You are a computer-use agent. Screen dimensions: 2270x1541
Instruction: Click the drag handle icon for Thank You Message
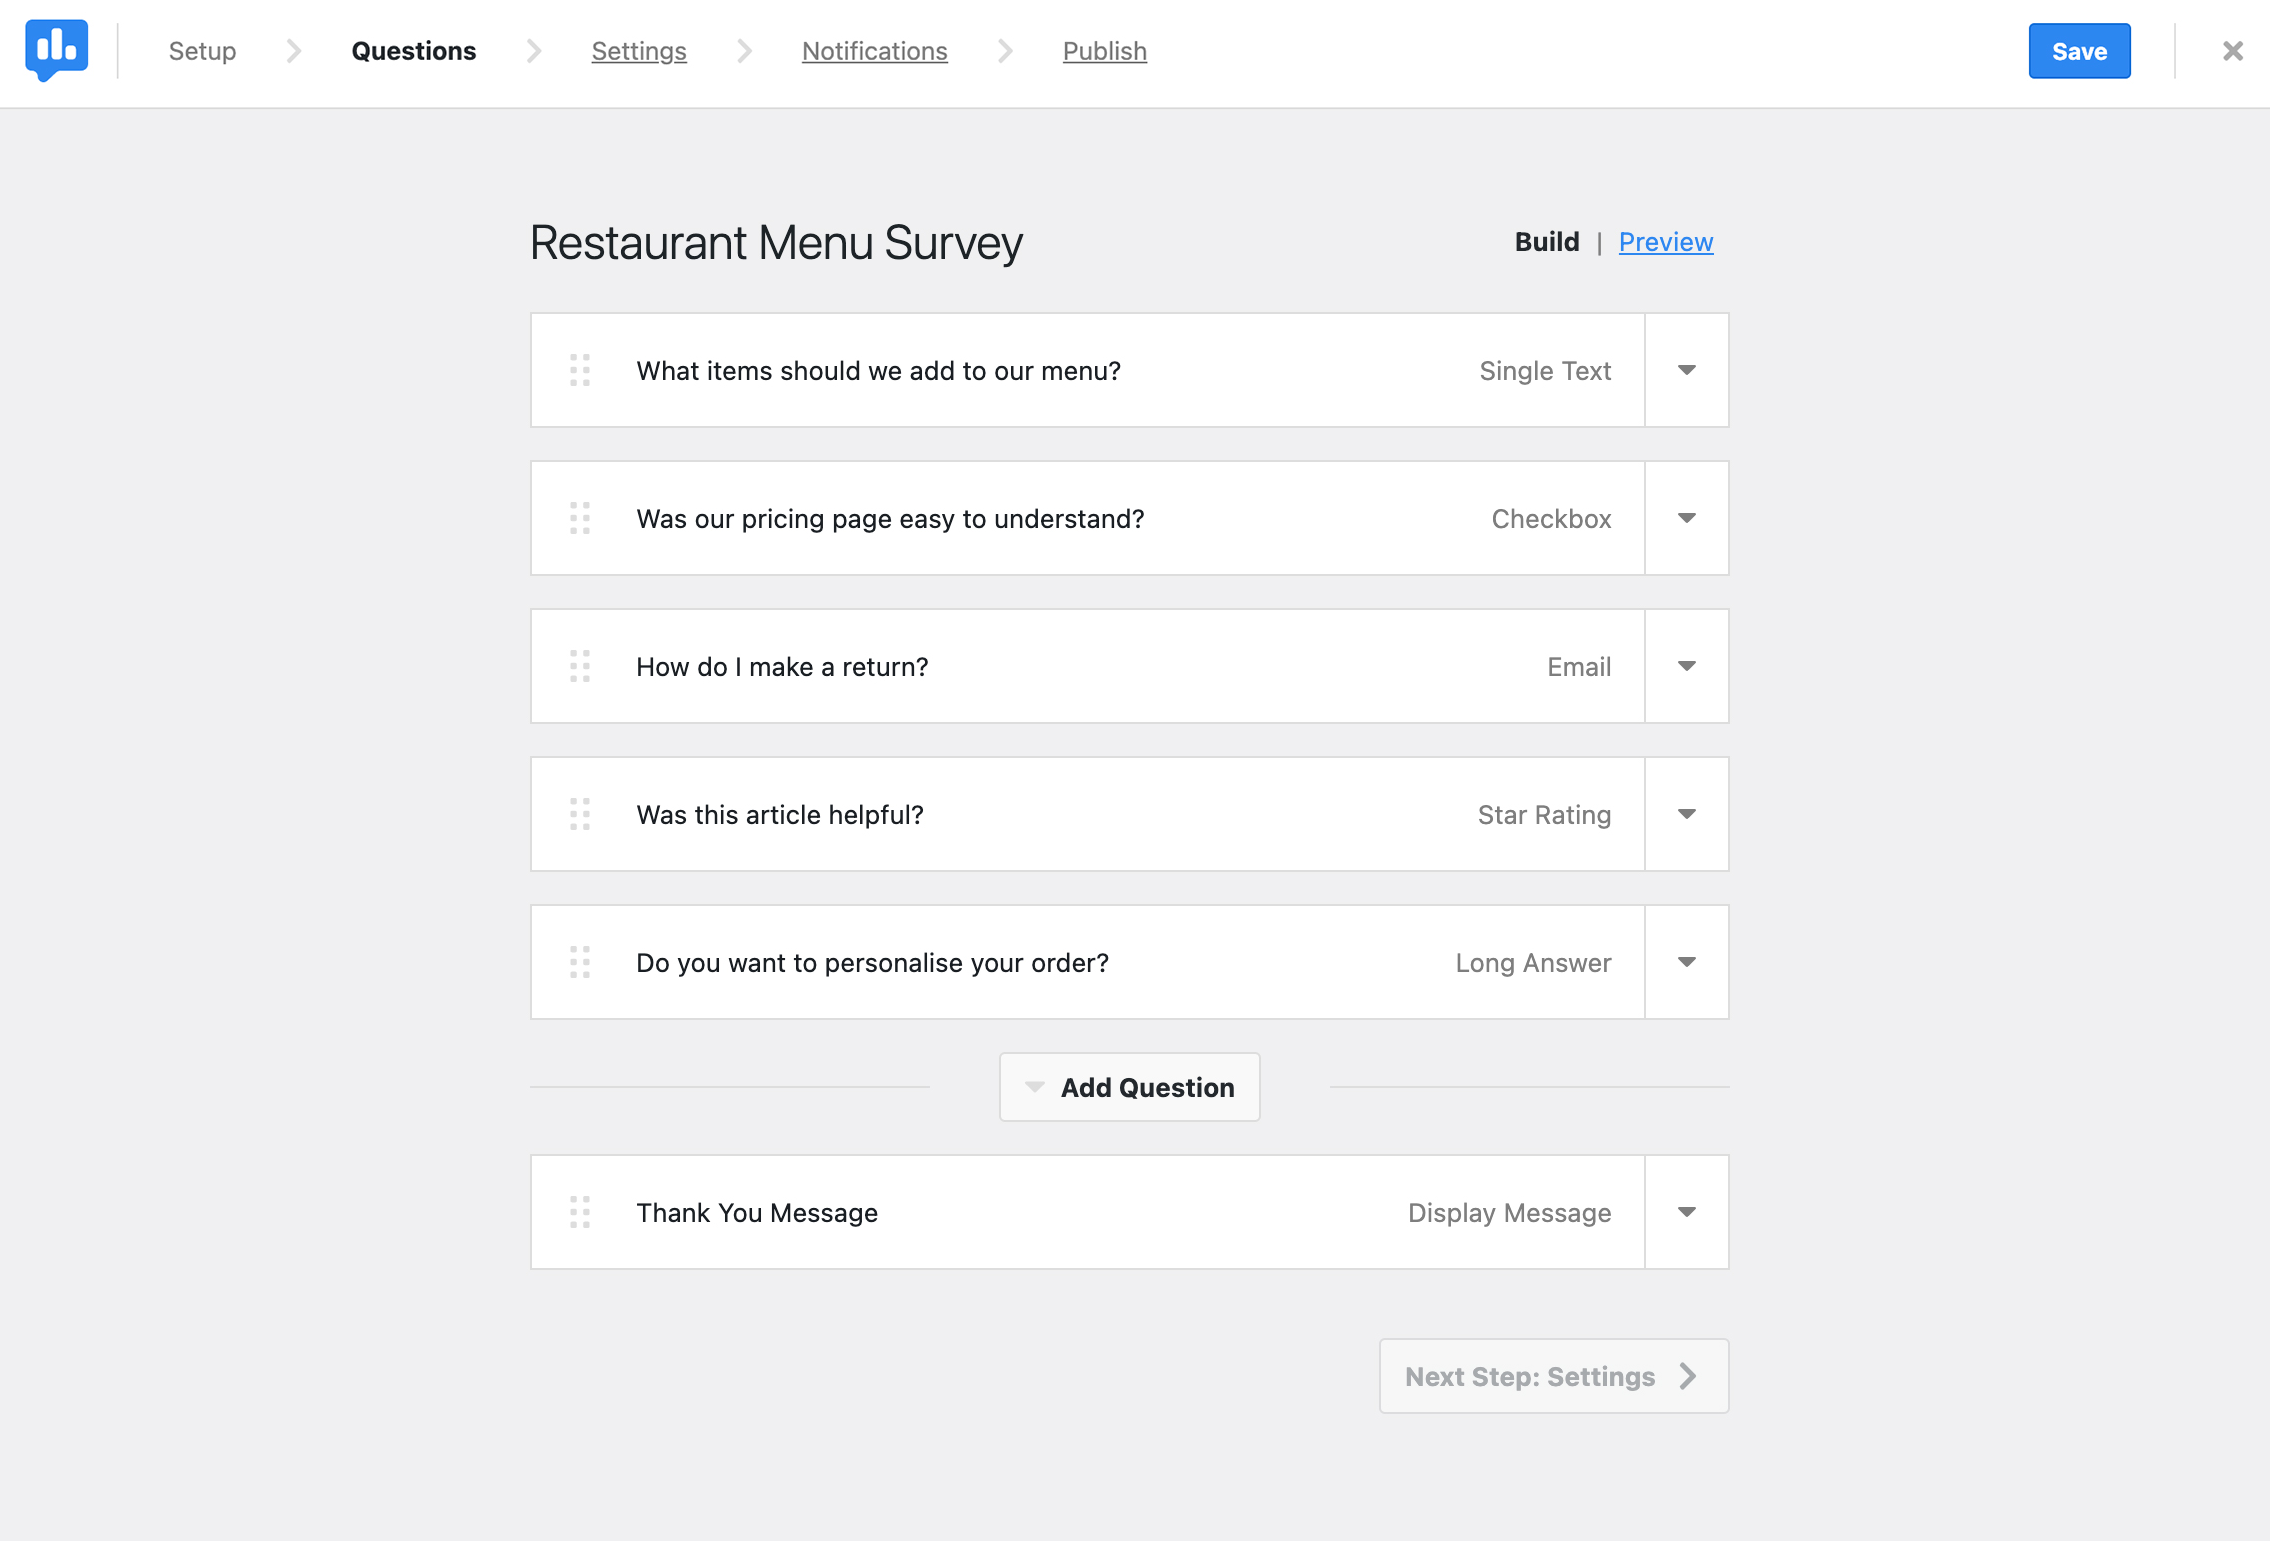581,1213
